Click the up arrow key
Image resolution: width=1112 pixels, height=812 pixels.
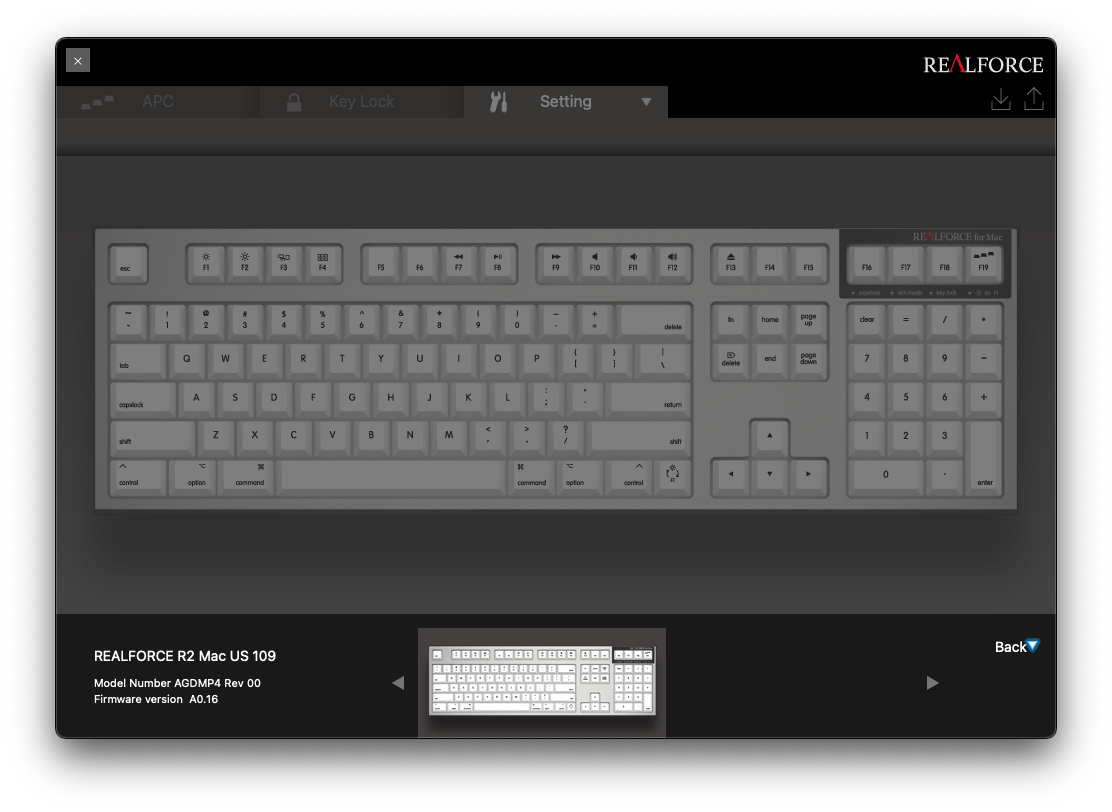point(769,436)
